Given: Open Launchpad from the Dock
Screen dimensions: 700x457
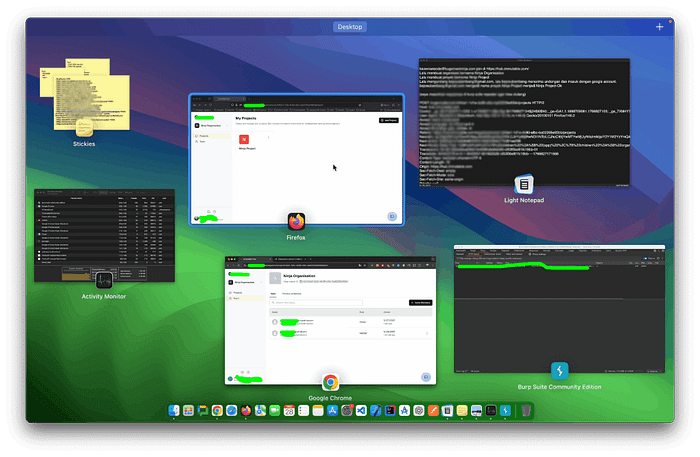Looking at the screenshot, I should (188, 411).
